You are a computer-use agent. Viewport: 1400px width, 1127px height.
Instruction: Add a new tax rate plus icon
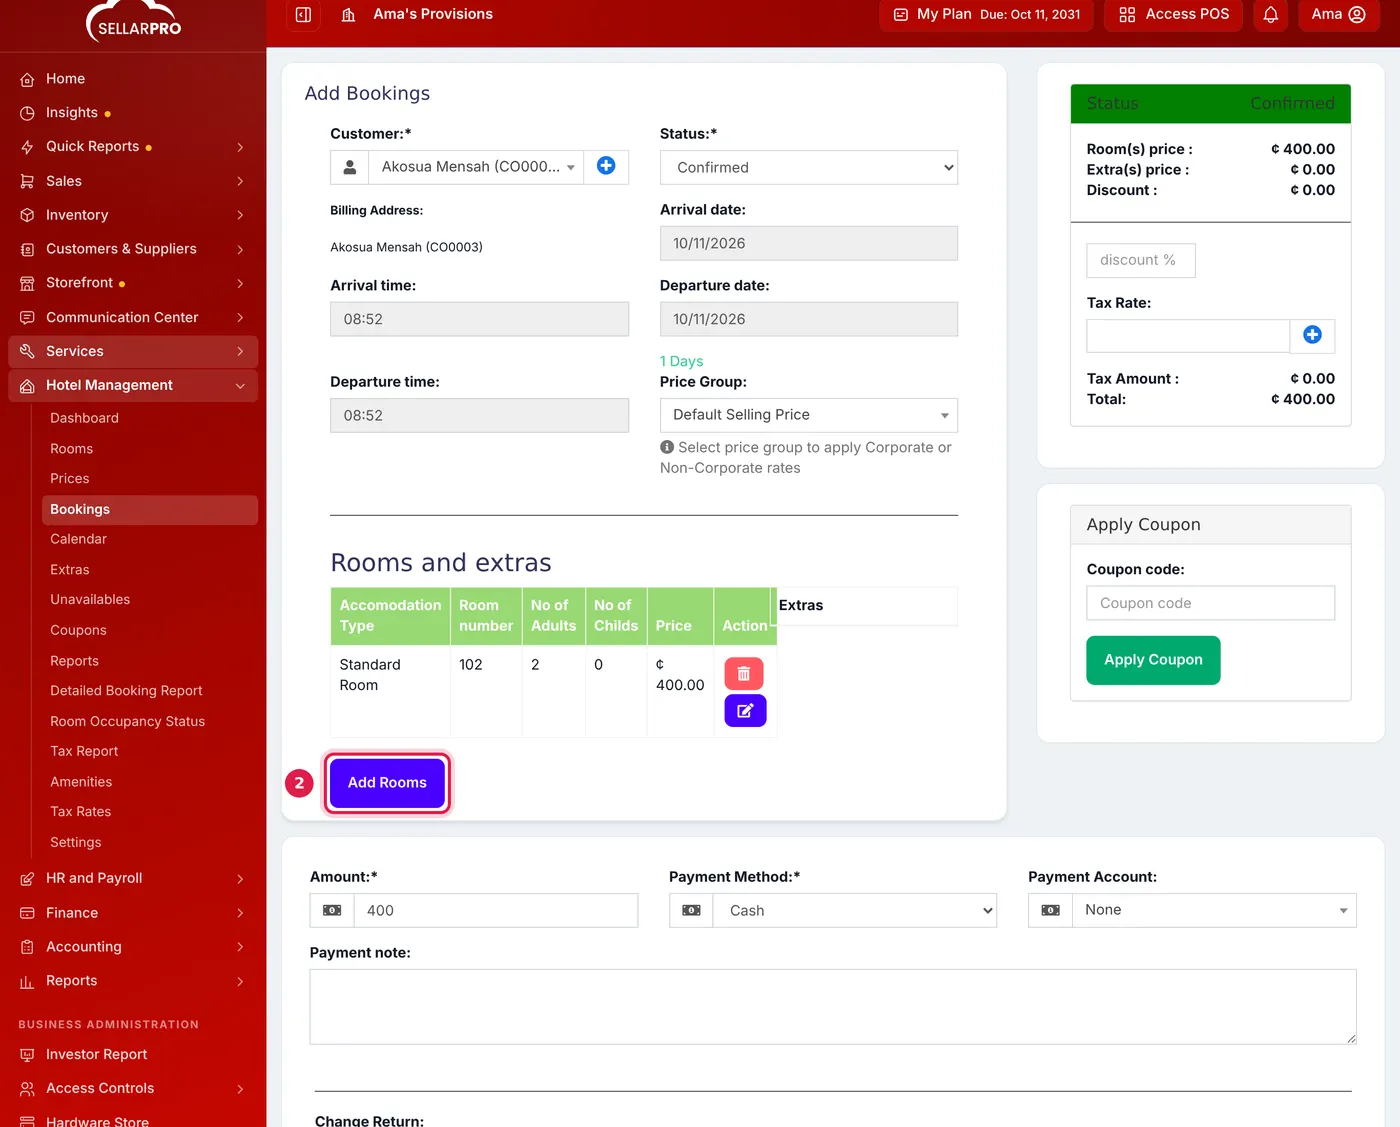click(x=1312, y=335)
